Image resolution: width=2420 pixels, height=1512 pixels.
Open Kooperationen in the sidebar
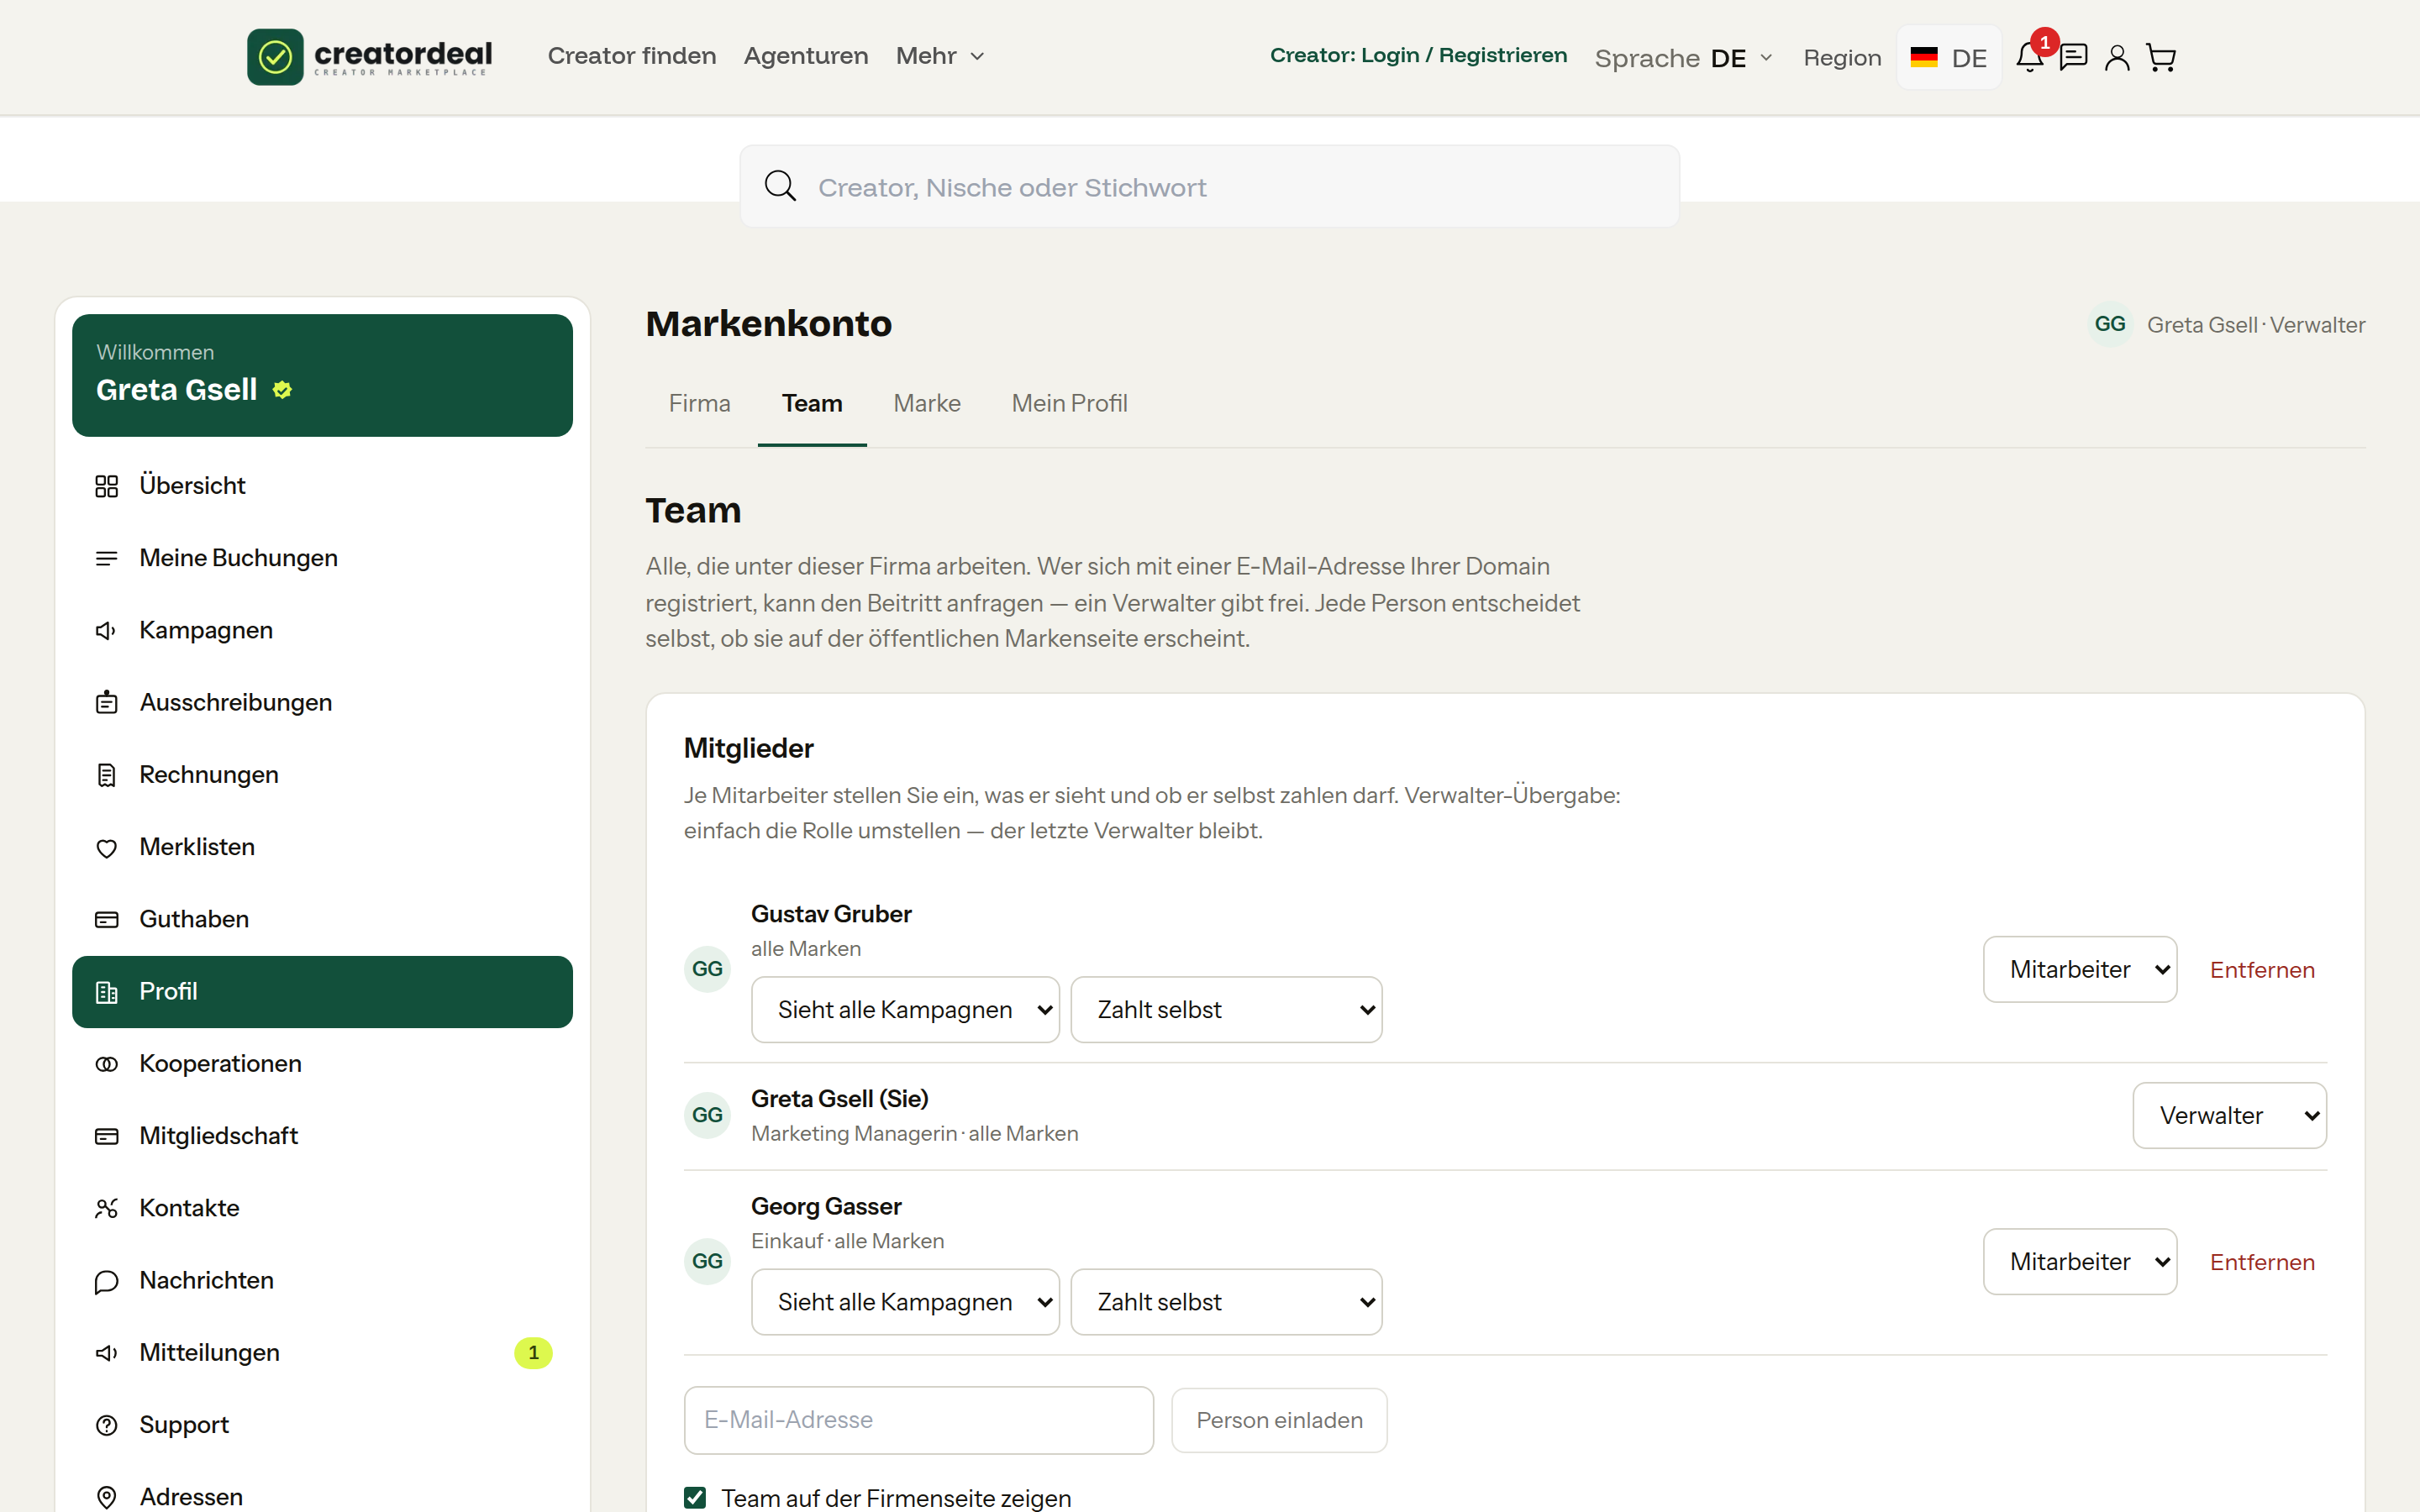point(322,1064)
